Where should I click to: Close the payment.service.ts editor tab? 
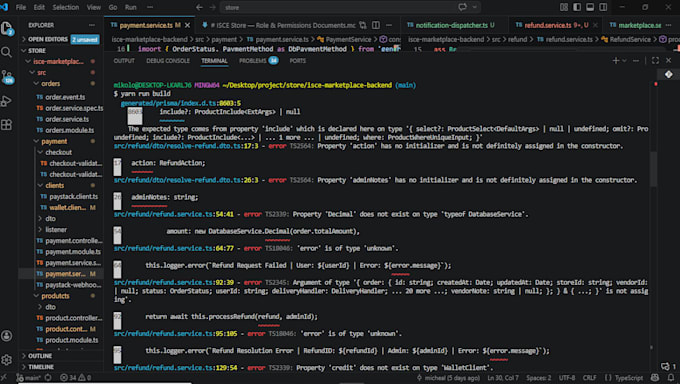coord(187,26)
